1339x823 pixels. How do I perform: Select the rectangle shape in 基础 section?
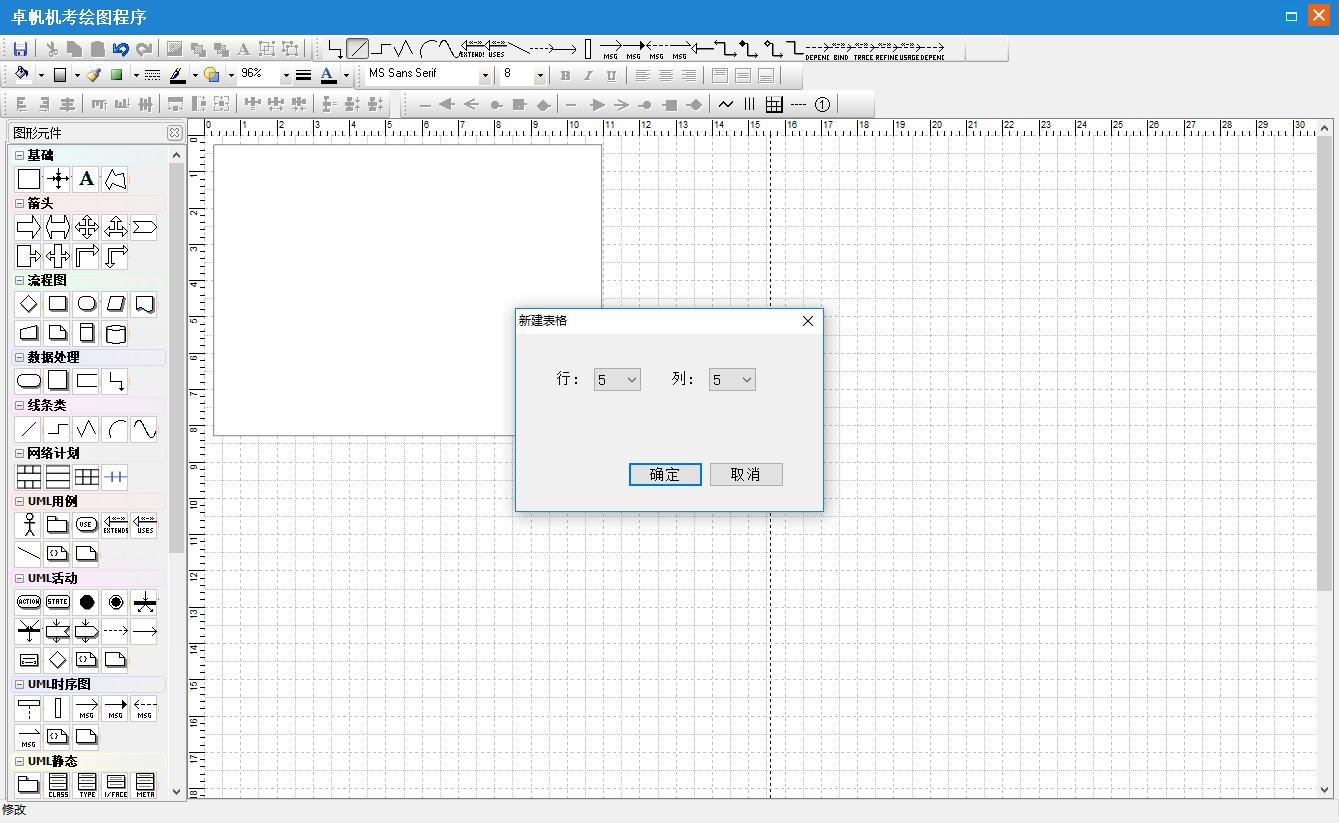pyautogui.click(x=29, y=179)
